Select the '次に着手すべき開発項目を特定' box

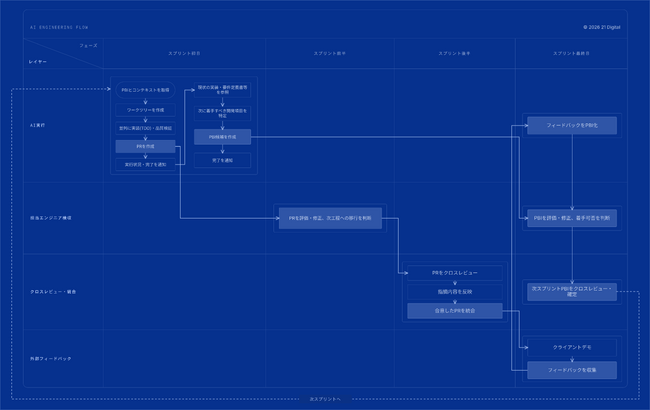coord(222,113)
